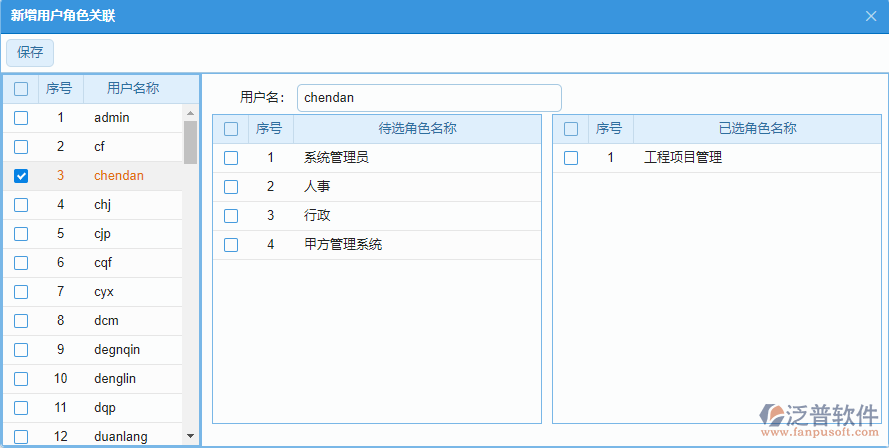
Task: Select the user row denglin
Action: pos(115,379)
